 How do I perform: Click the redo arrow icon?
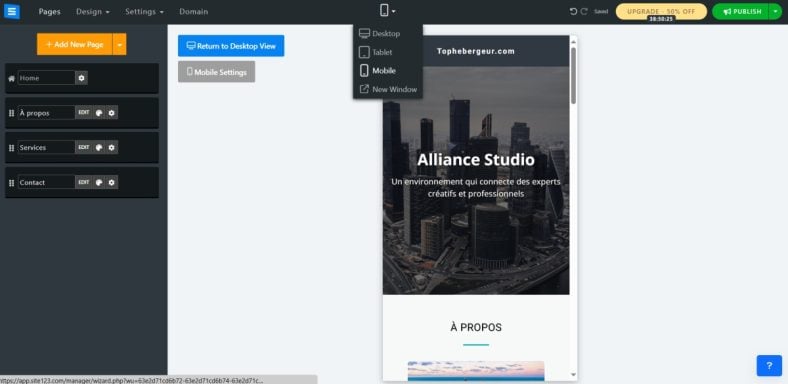point(584,12)
